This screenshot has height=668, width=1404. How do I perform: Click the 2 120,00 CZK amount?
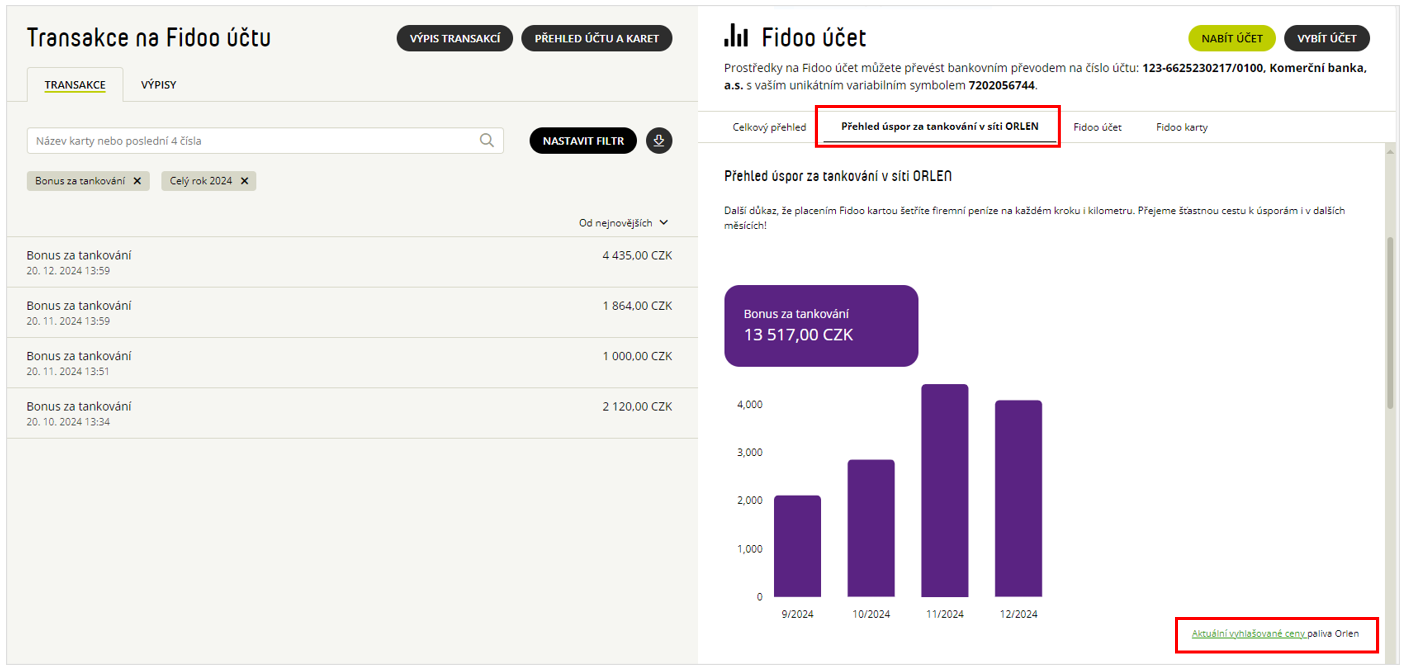tap(637, 406)
